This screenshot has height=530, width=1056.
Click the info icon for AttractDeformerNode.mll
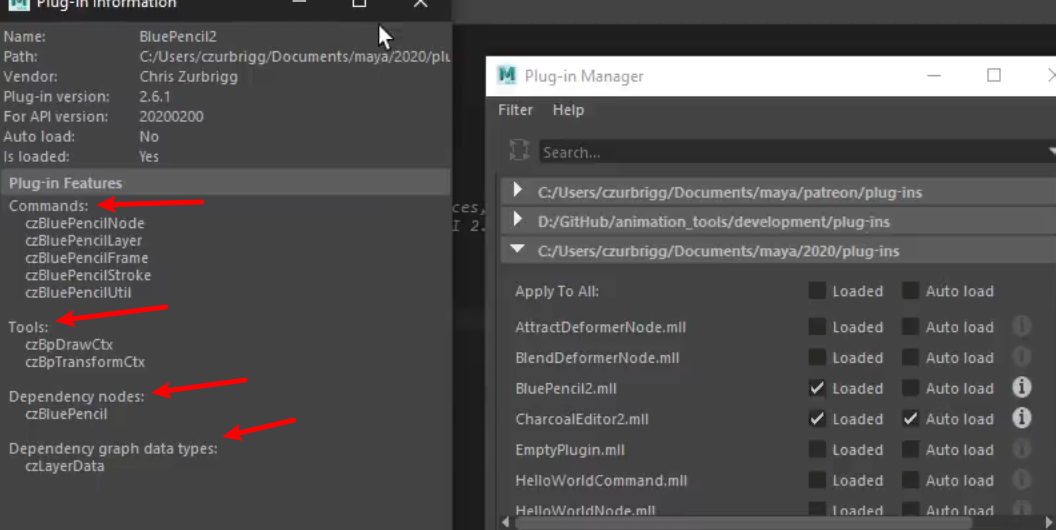click(x=1021, y=326)
